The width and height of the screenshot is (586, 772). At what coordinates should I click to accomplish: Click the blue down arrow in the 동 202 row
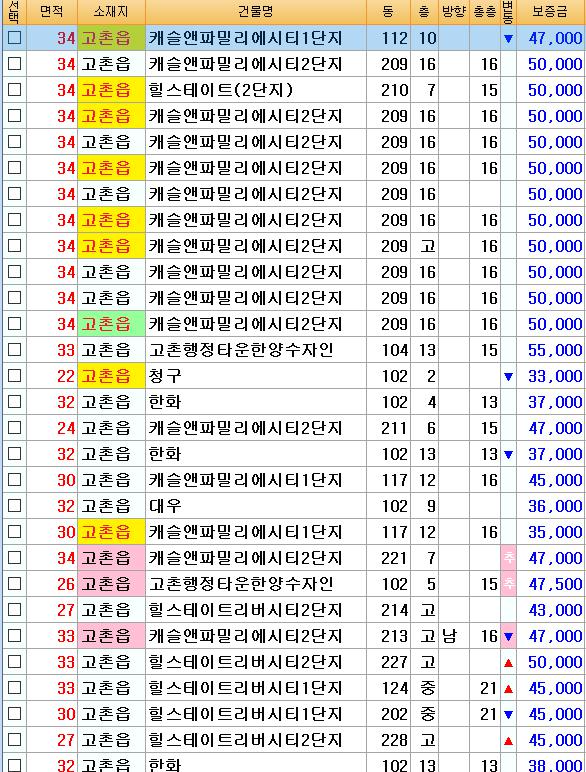tap(508, 714)
